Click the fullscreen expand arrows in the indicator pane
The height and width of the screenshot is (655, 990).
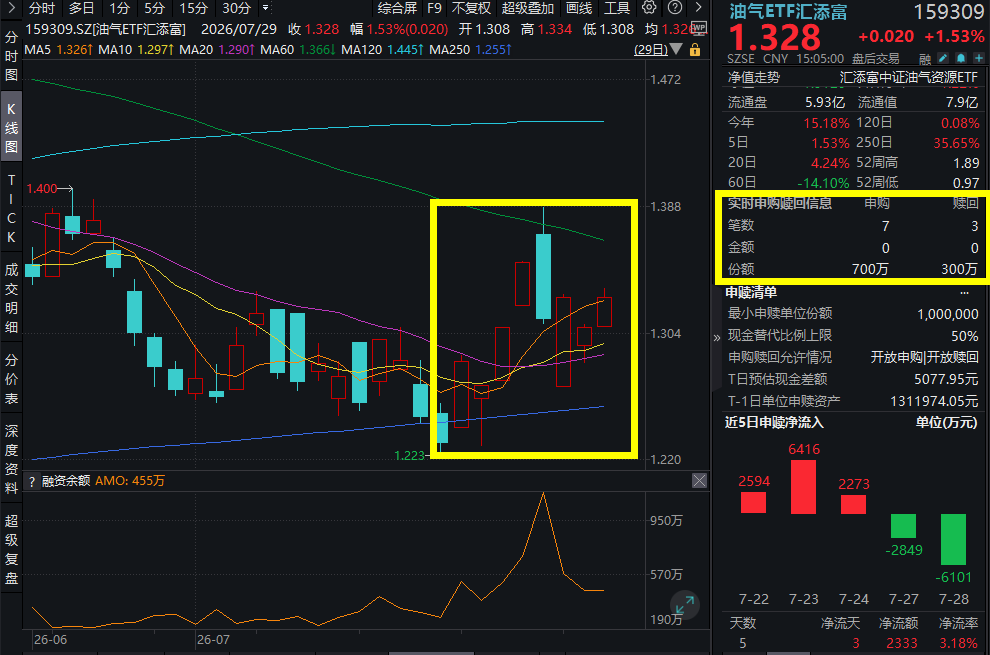[x=685, y=605]
